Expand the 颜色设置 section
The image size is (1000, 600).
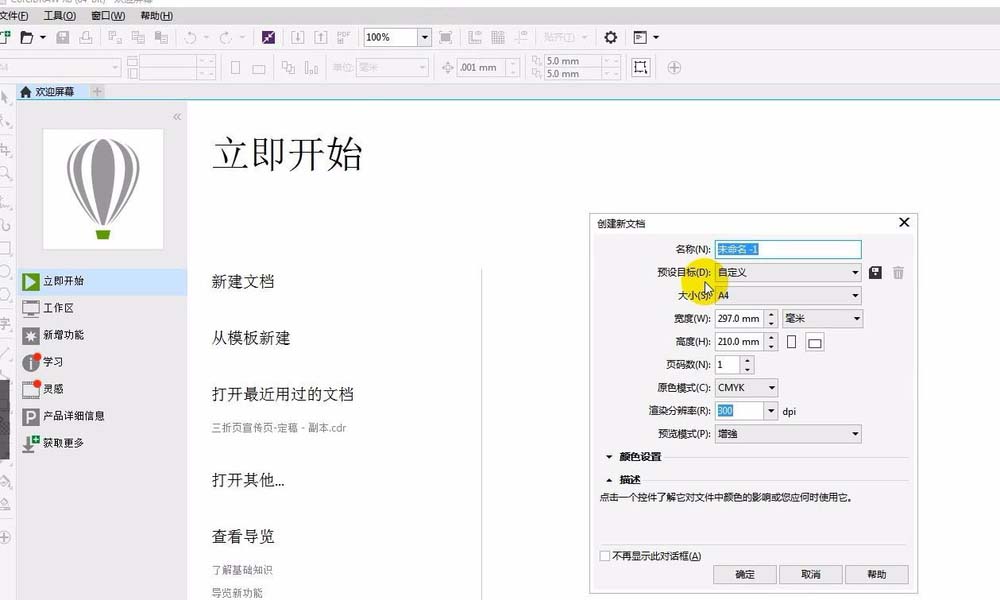609,457
